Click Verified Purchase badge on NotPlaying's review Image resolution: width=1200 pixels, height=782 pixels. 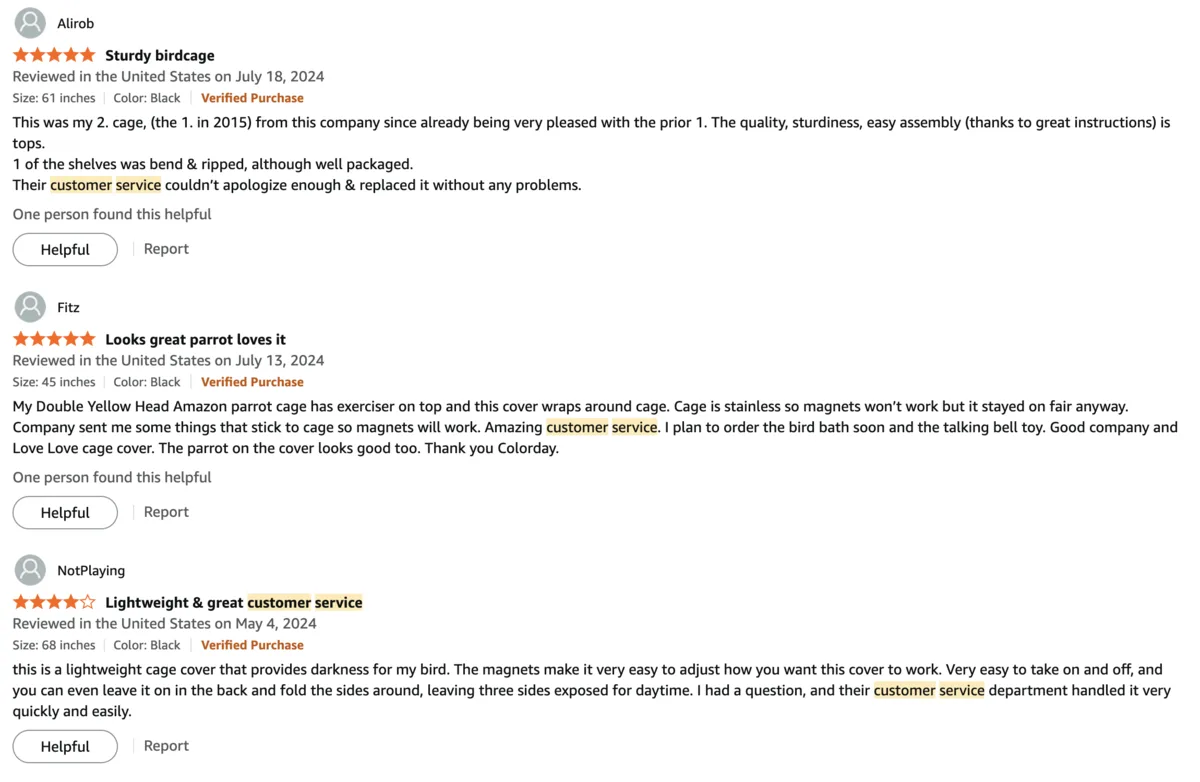click(x=252, y=644)
